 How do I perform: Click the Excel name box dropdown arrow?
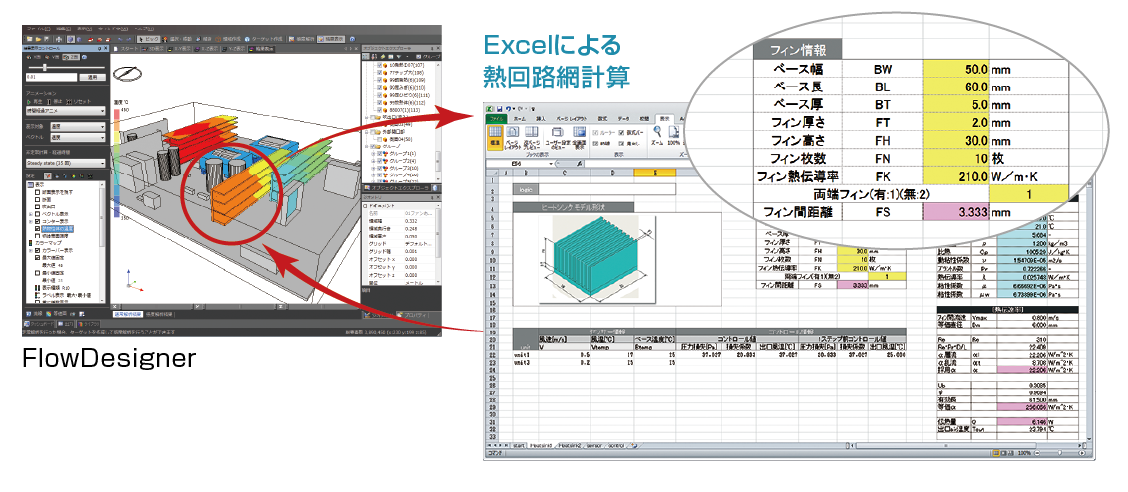[x=551, y=163]
